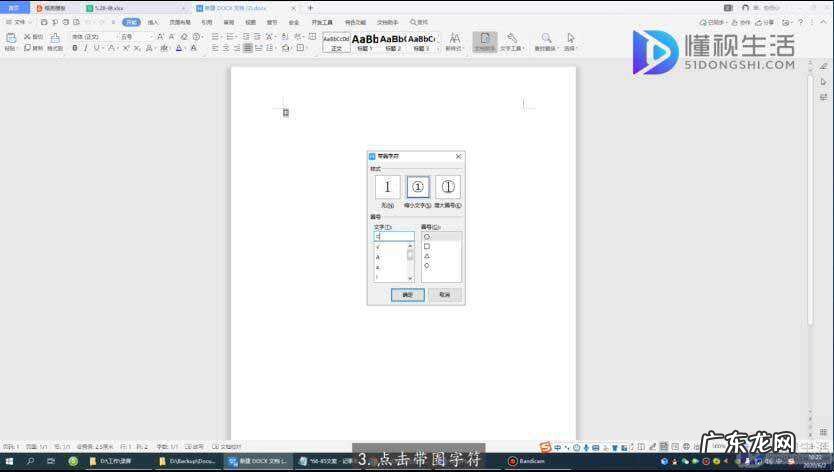Image resolution: width=834 pixels, height=472 pixels.
Task: Toggle italic formatting in the ribbon
Action: tap(85, 48)
